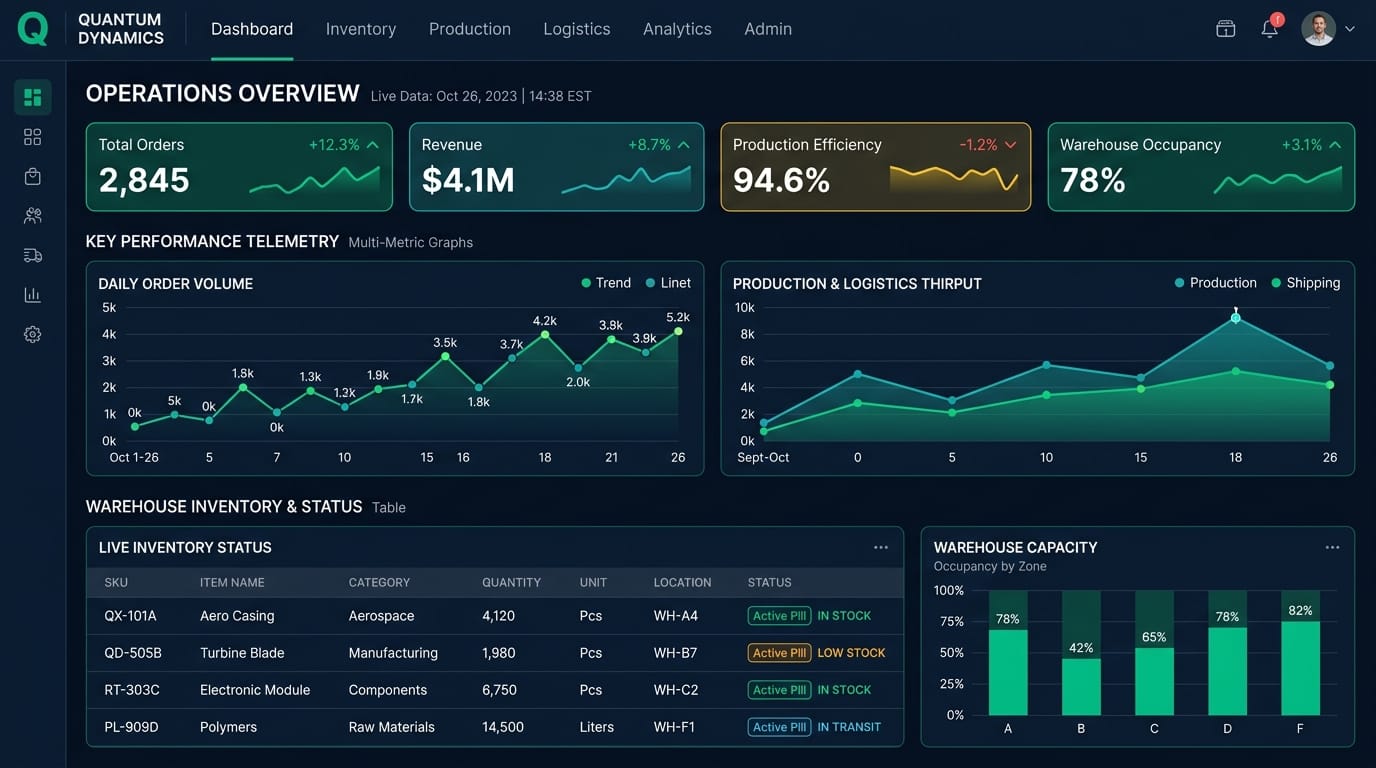Click zone C capacity bar at 65%
The image size is (1376, 768).
click(1154, 681)
